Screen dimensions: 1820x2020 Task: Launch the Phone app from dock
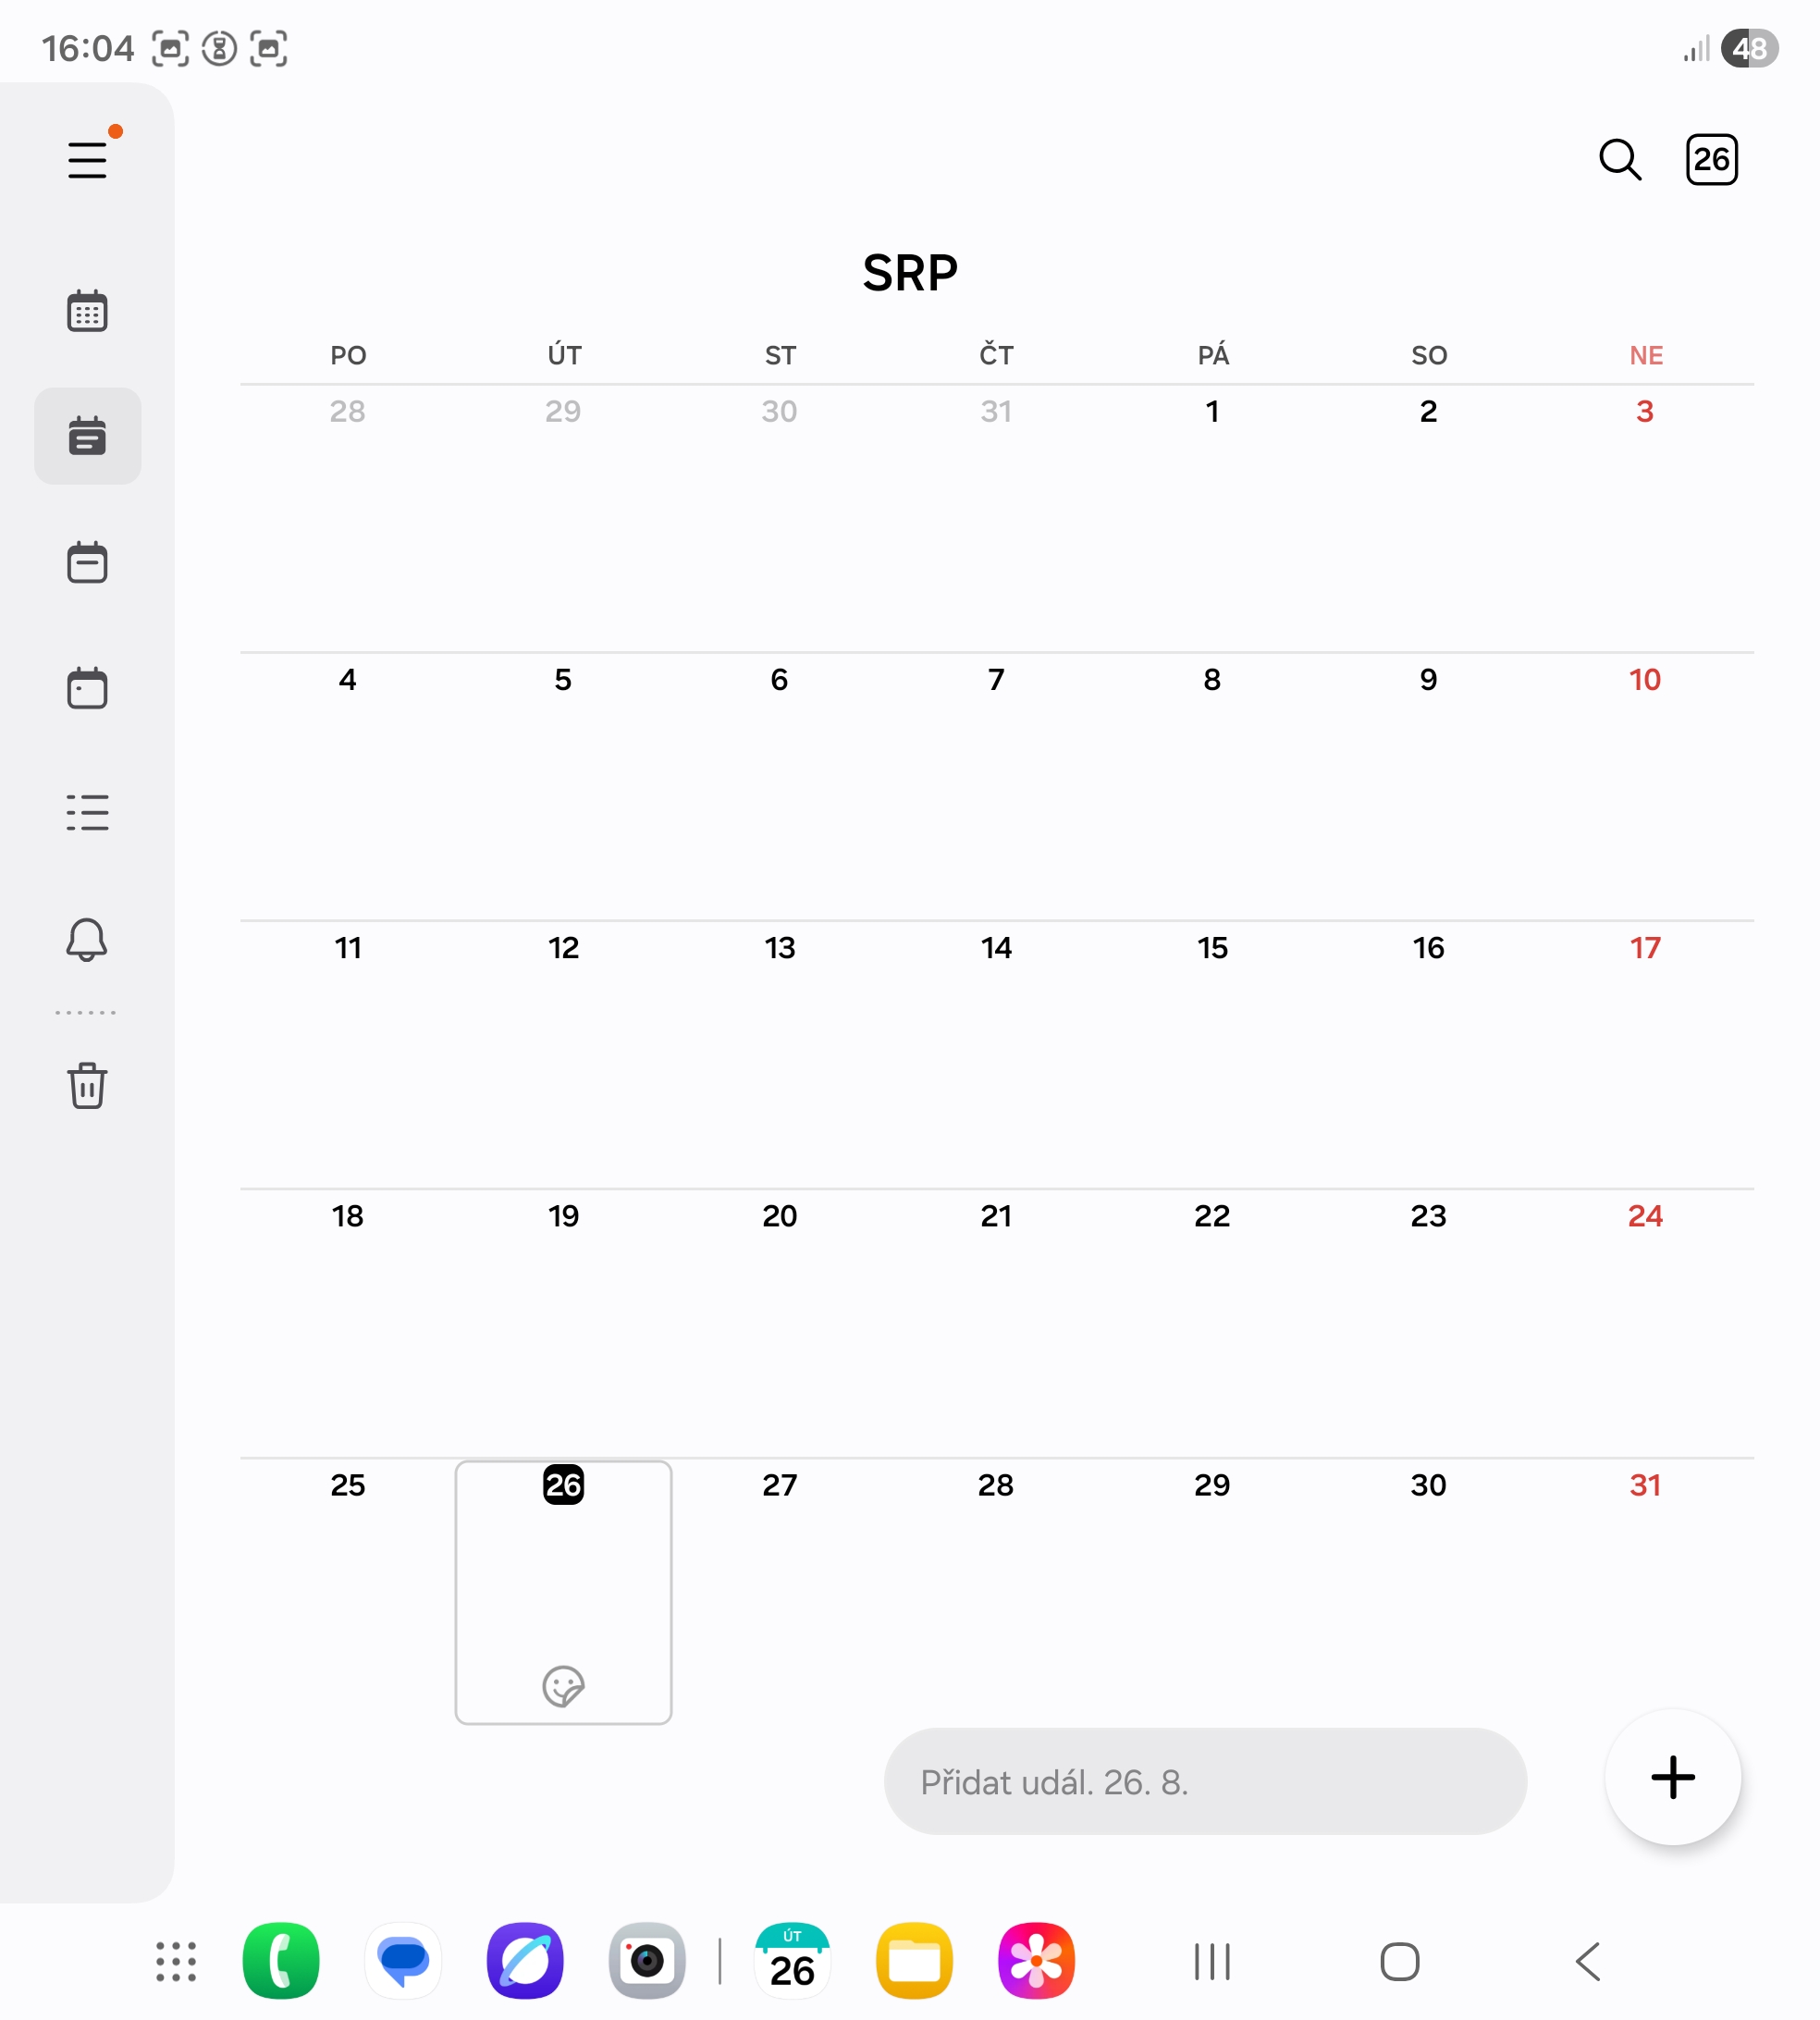(x=281, y=1961)
